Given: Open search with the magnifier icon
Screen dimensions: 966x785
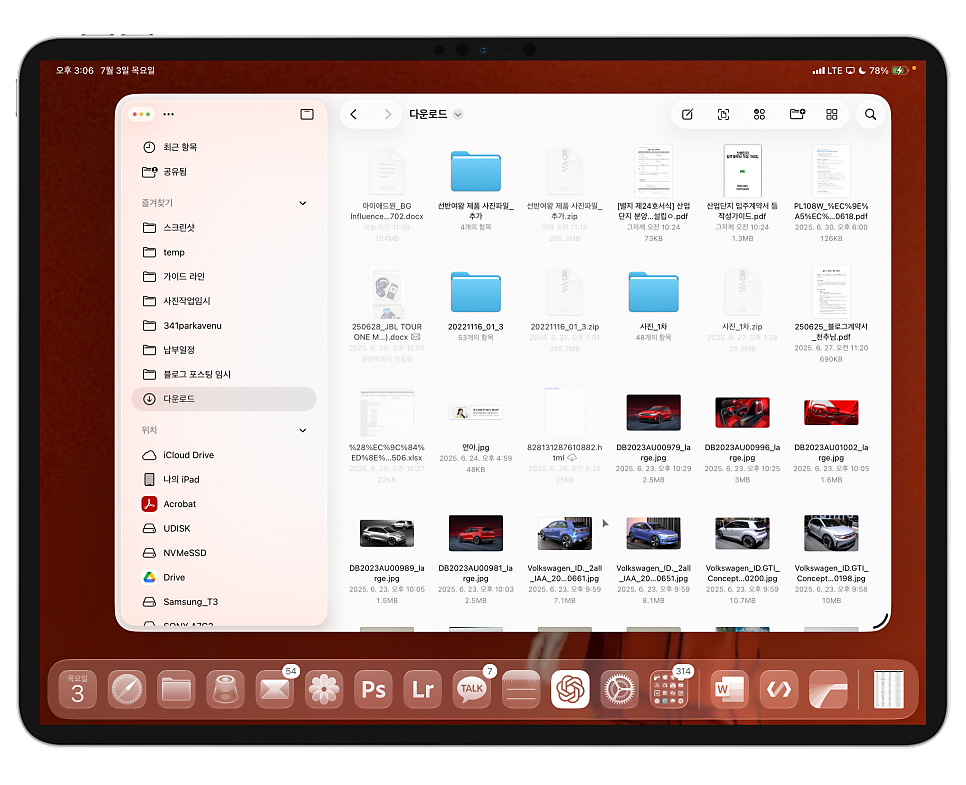Looking at the screenshot, I should [871, 114].
